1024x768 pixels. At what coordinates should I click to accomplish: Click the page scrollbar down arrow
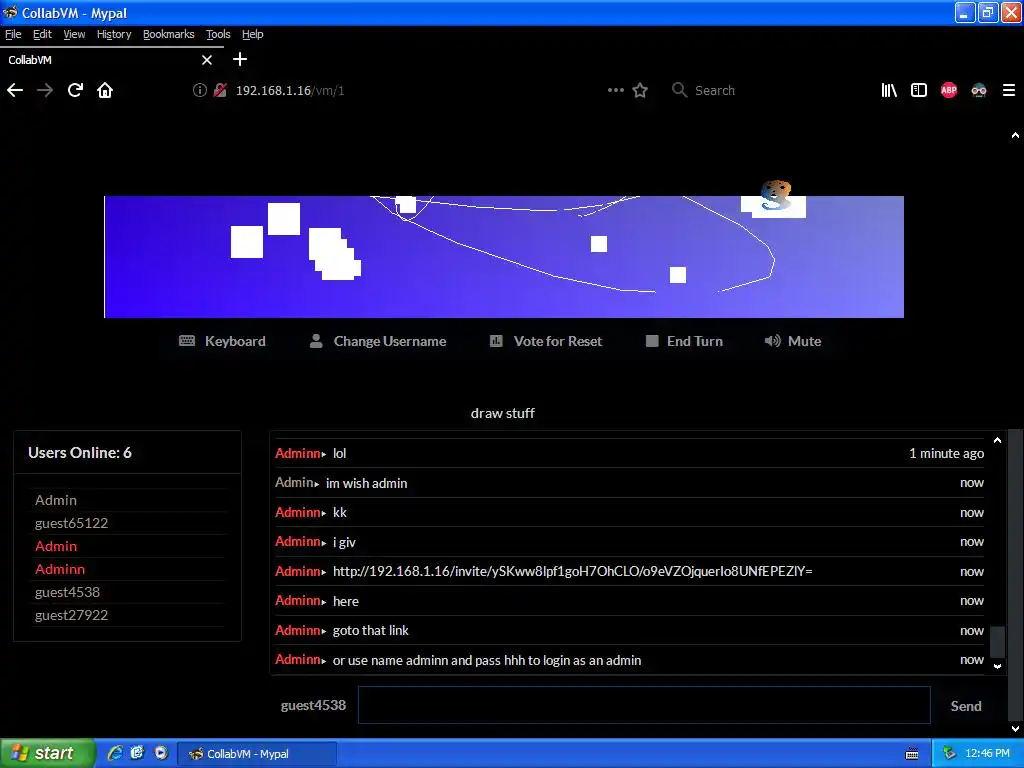pyautogui.click(x=1015, y=729)
